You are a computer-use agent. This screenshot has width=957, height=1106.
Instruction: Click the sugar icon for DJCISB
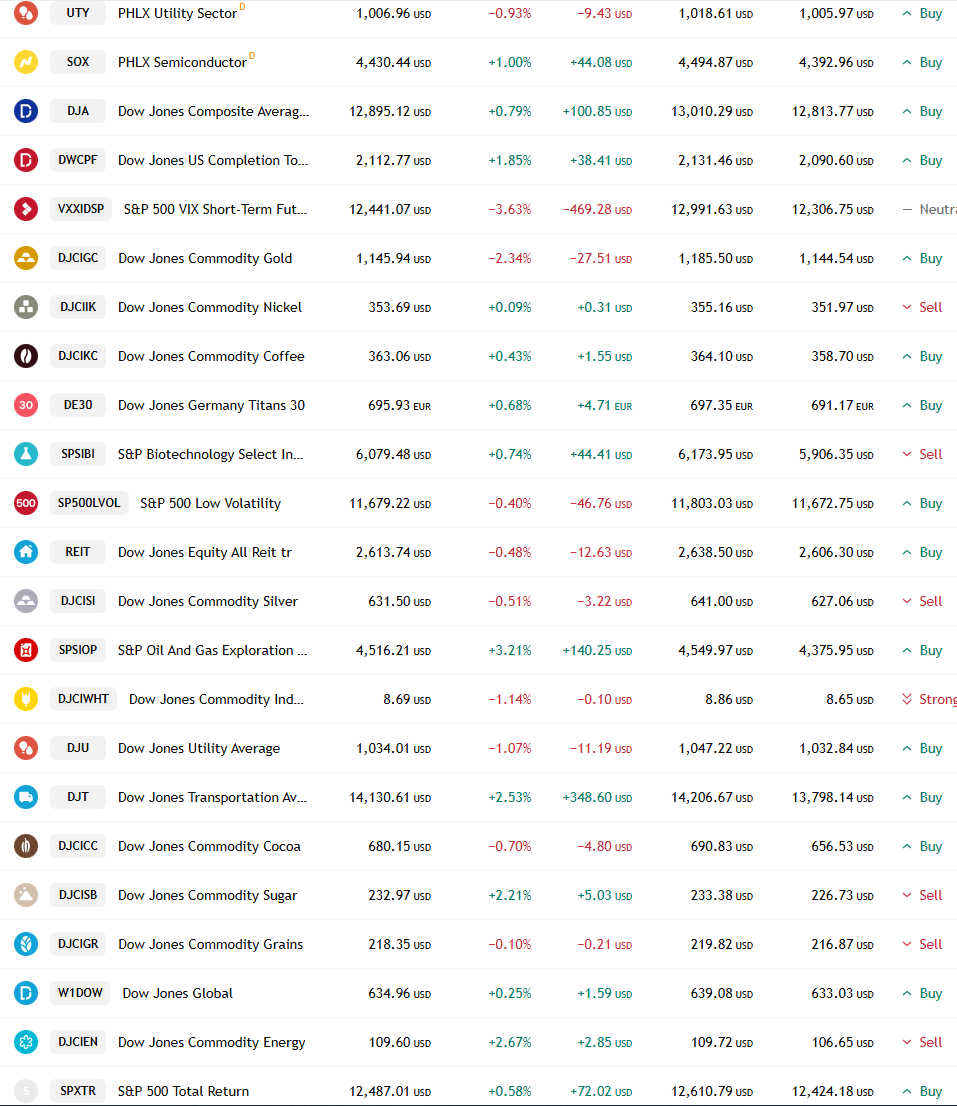pyautogui.click(x=26, y=895)
